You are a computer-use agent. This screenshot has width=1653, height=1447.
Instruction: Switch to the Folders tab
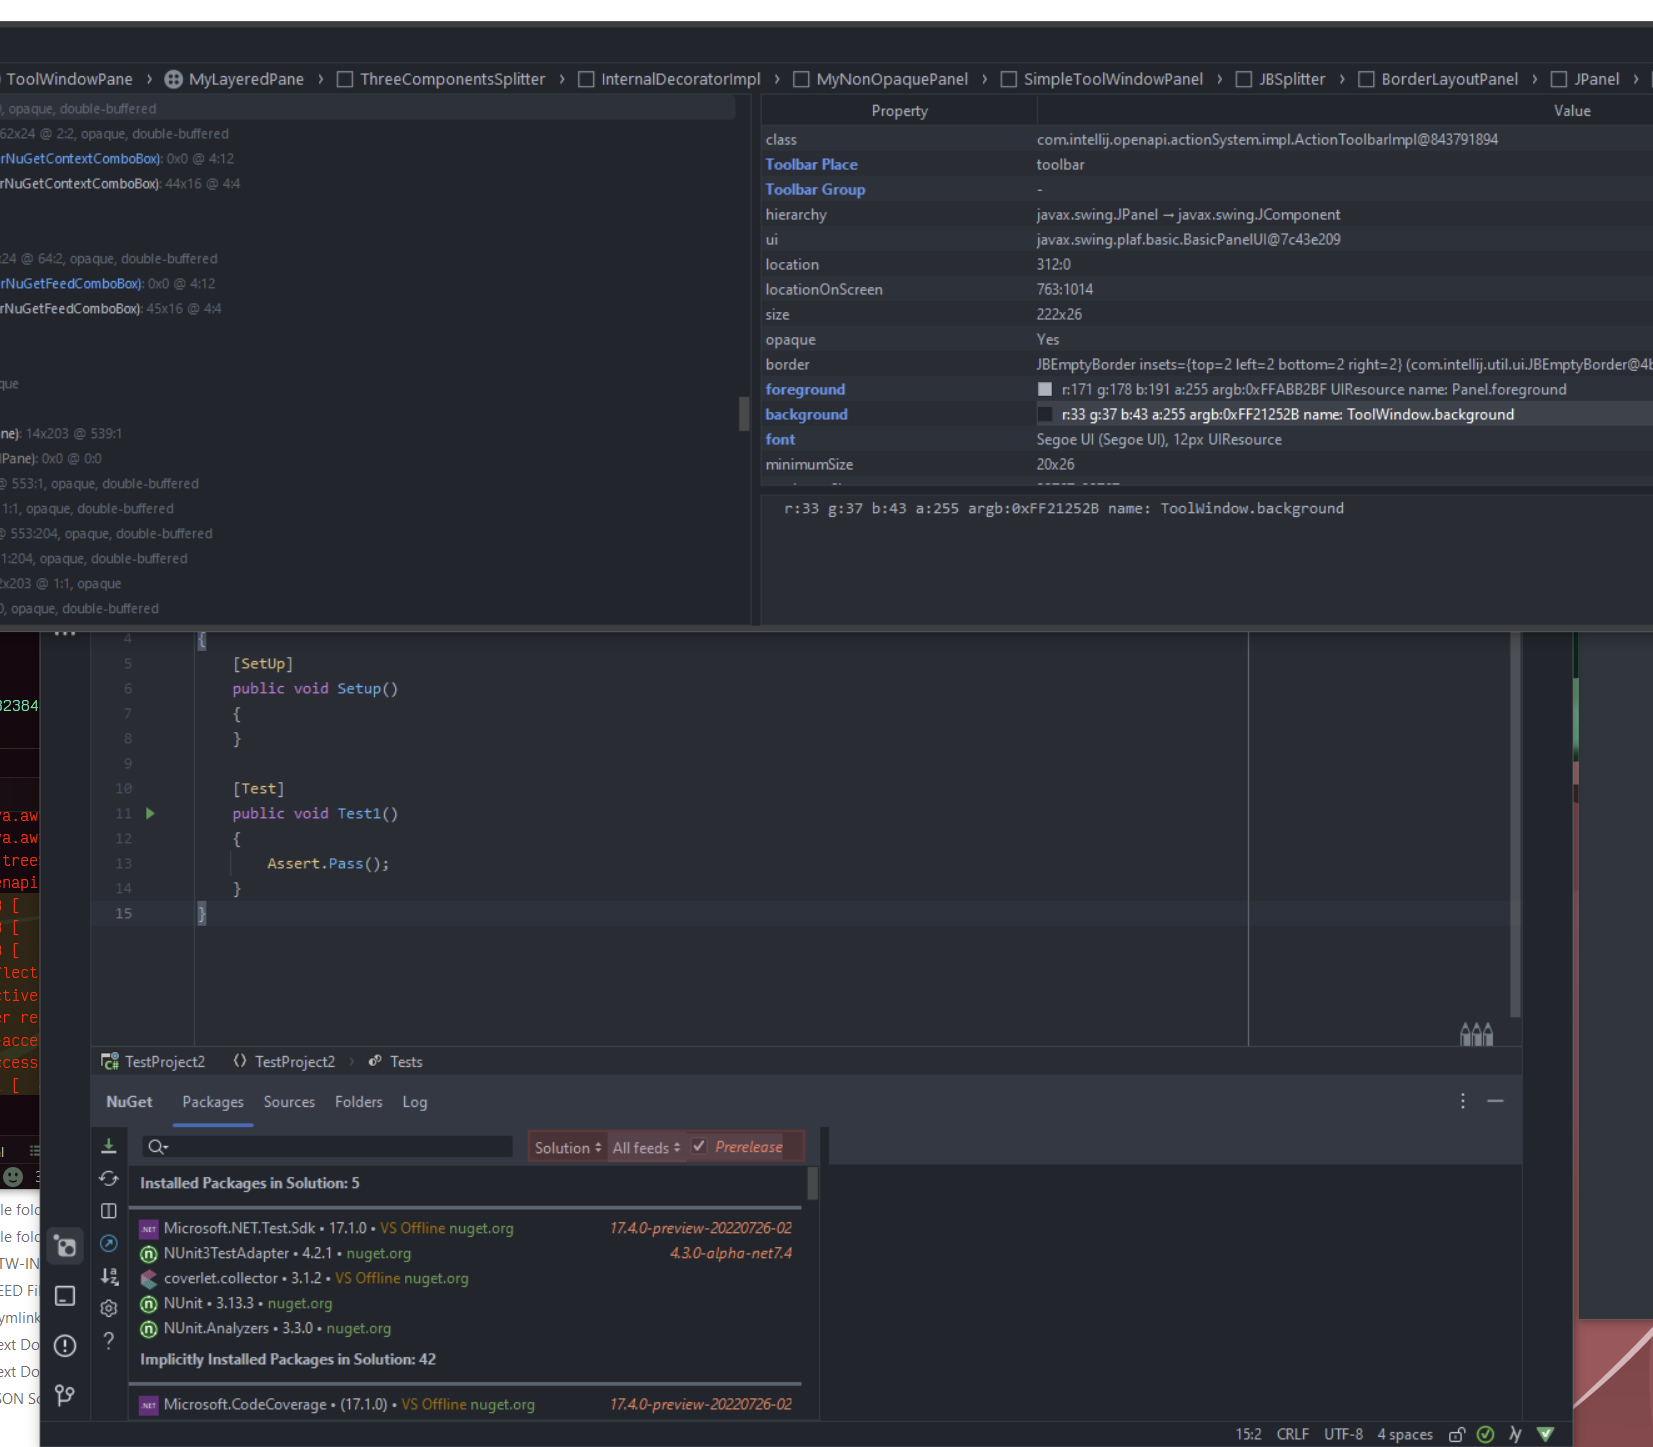(359, 1101)
